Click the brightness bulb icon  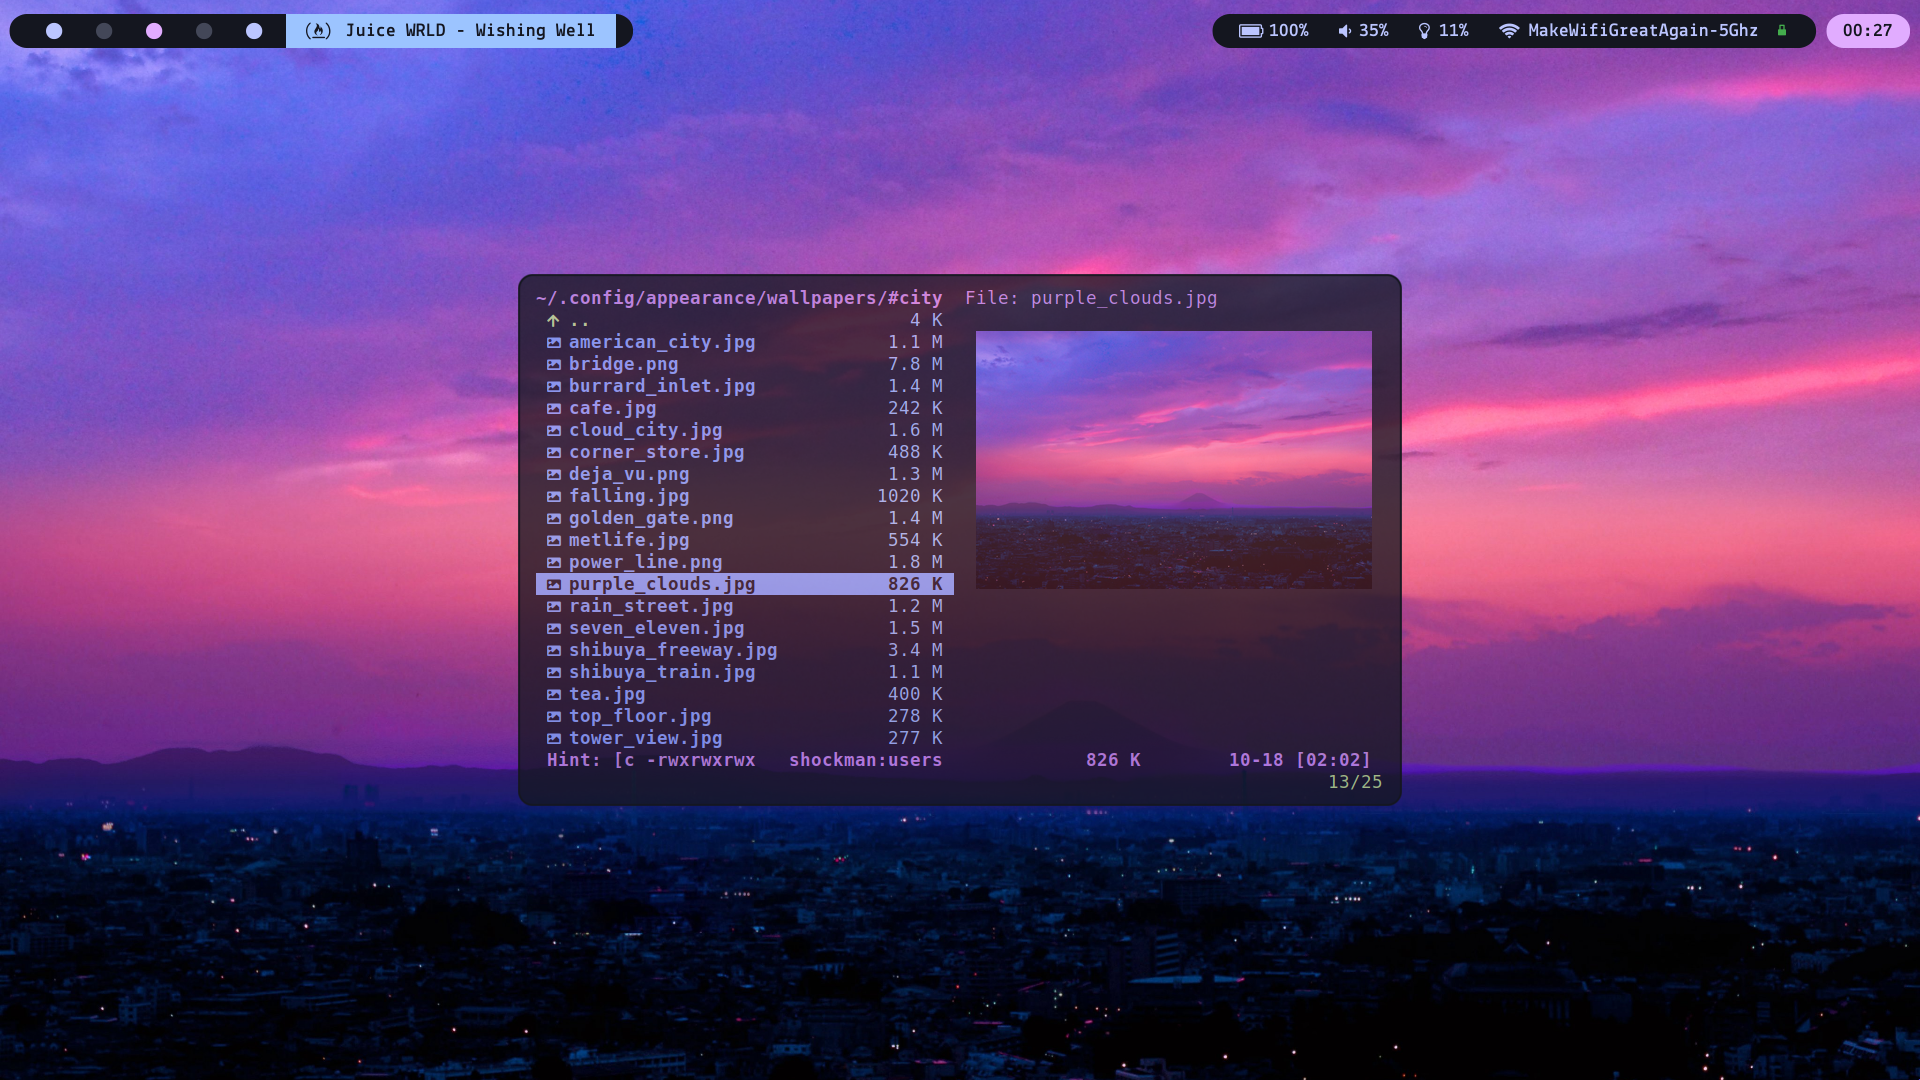[x=1424, y=31]
